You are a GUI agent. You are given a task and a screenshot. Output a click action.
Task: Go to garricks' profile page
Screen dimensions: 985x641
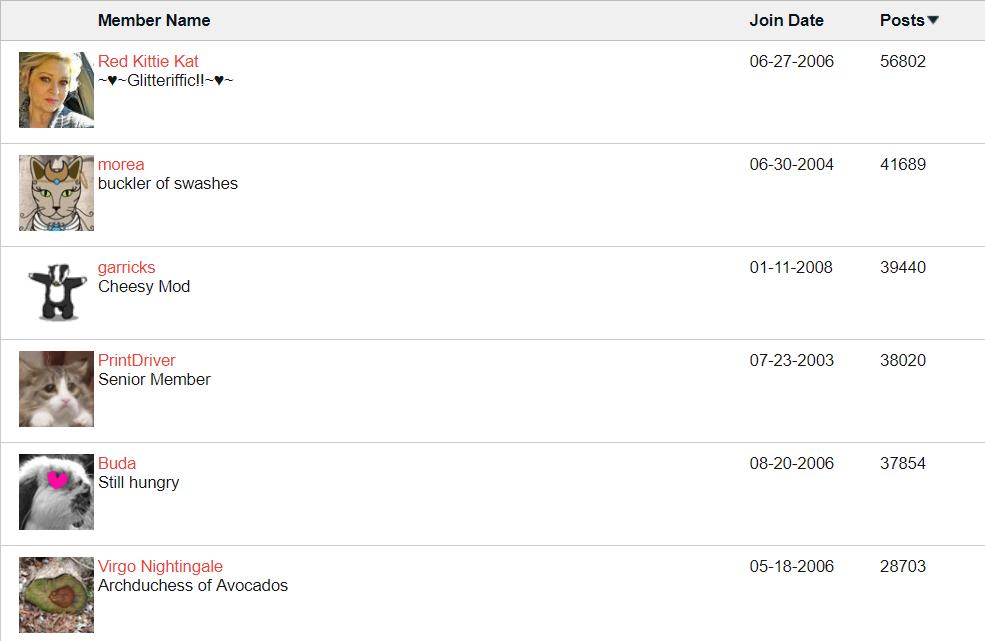click(x=126, y=267)
